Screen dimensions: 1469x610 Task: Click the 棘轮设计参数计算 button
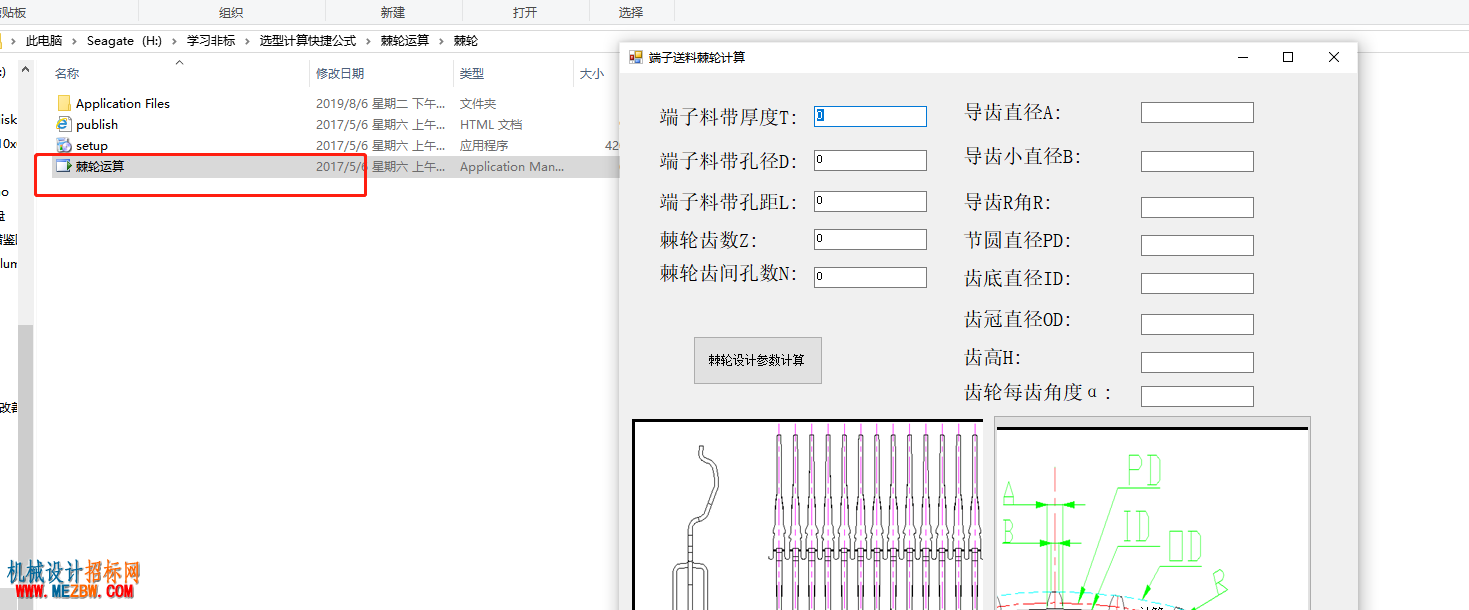click(x=758, y=360)
